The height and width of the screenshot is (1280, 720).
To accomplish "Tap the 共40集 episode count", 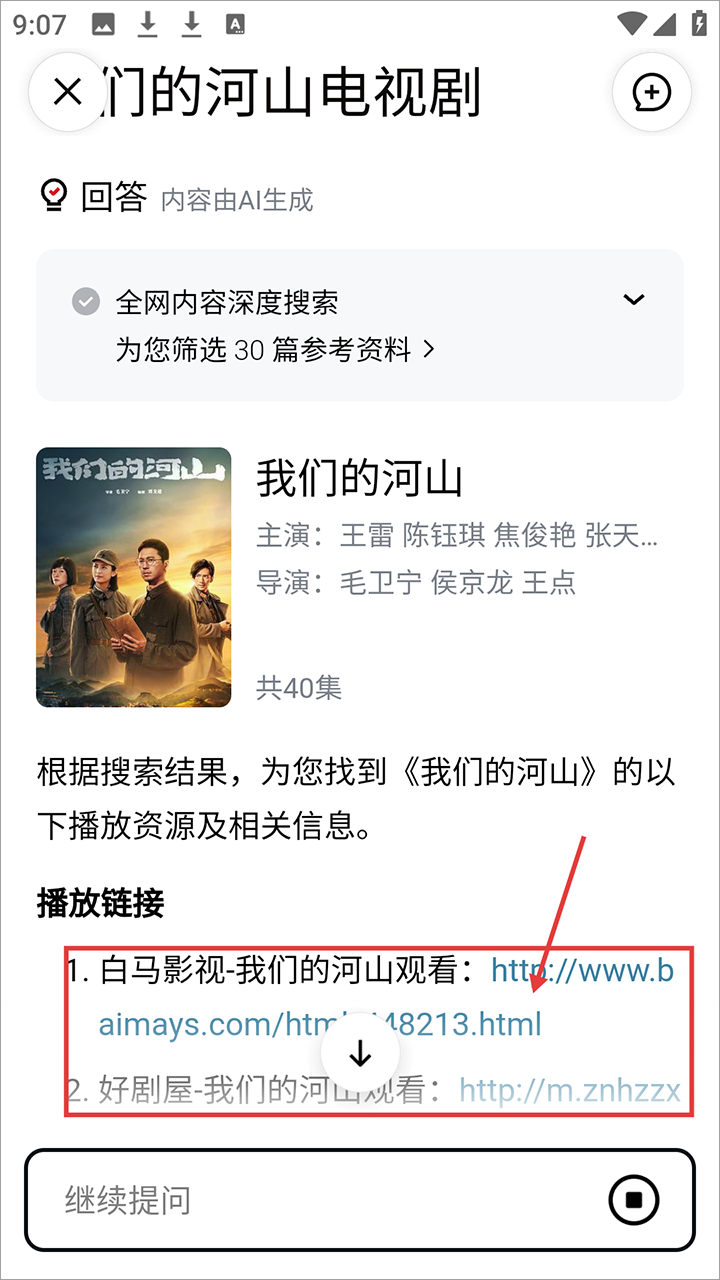I will tap(300, 688).
